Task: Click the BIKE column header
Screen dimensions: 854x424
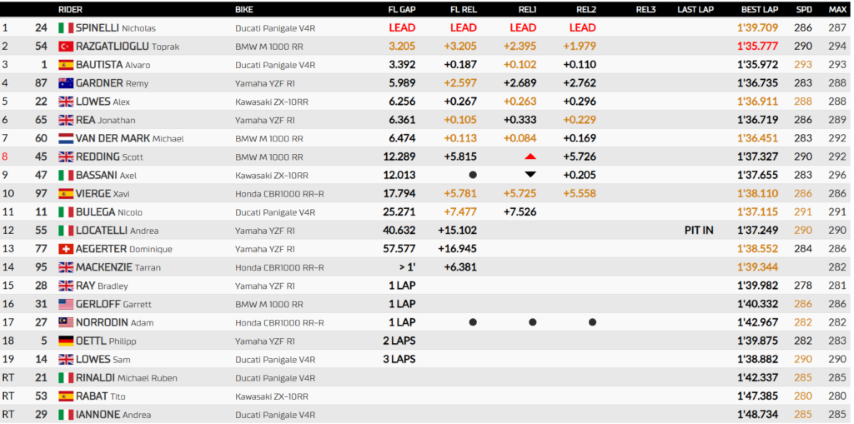Action: coord(244,9)
